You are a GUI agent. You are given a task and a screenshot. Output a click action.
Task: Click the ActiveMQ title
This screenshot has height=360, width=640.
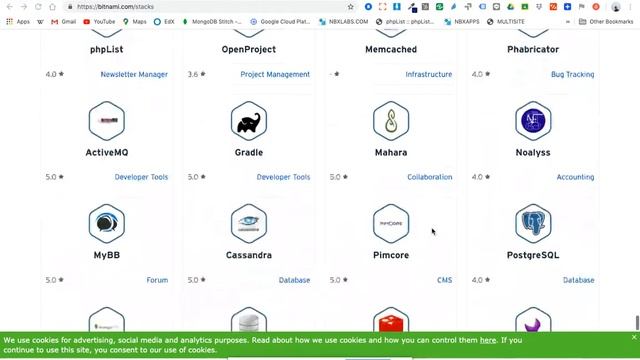(107, 153)
